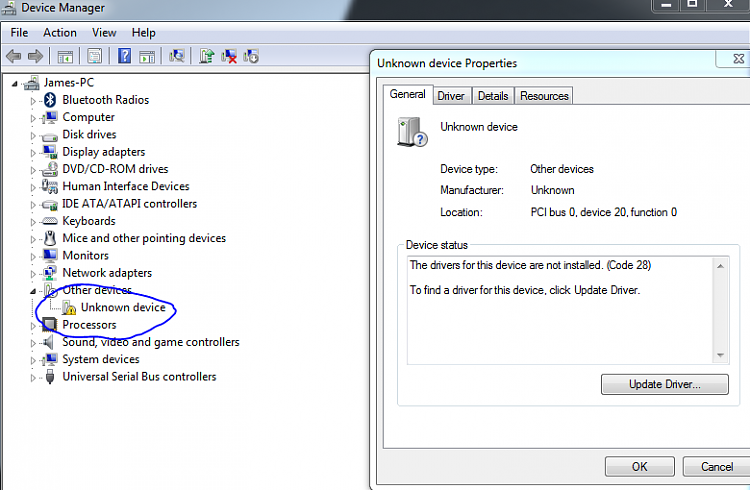
Task: Select the James-PC computer icon
Action: [32, 83]
